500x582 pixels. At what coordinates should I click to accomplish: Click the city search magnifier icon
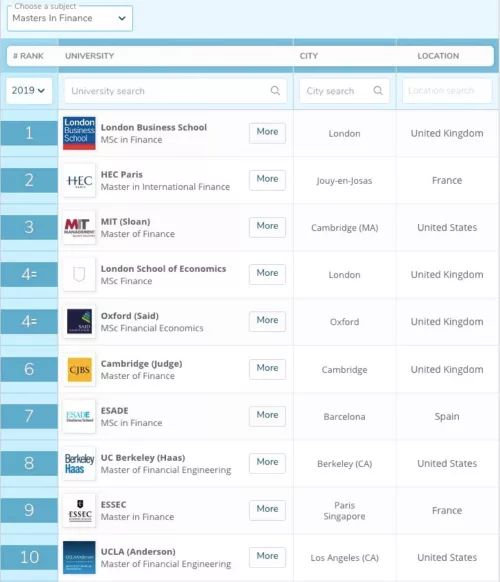point(378,91)
